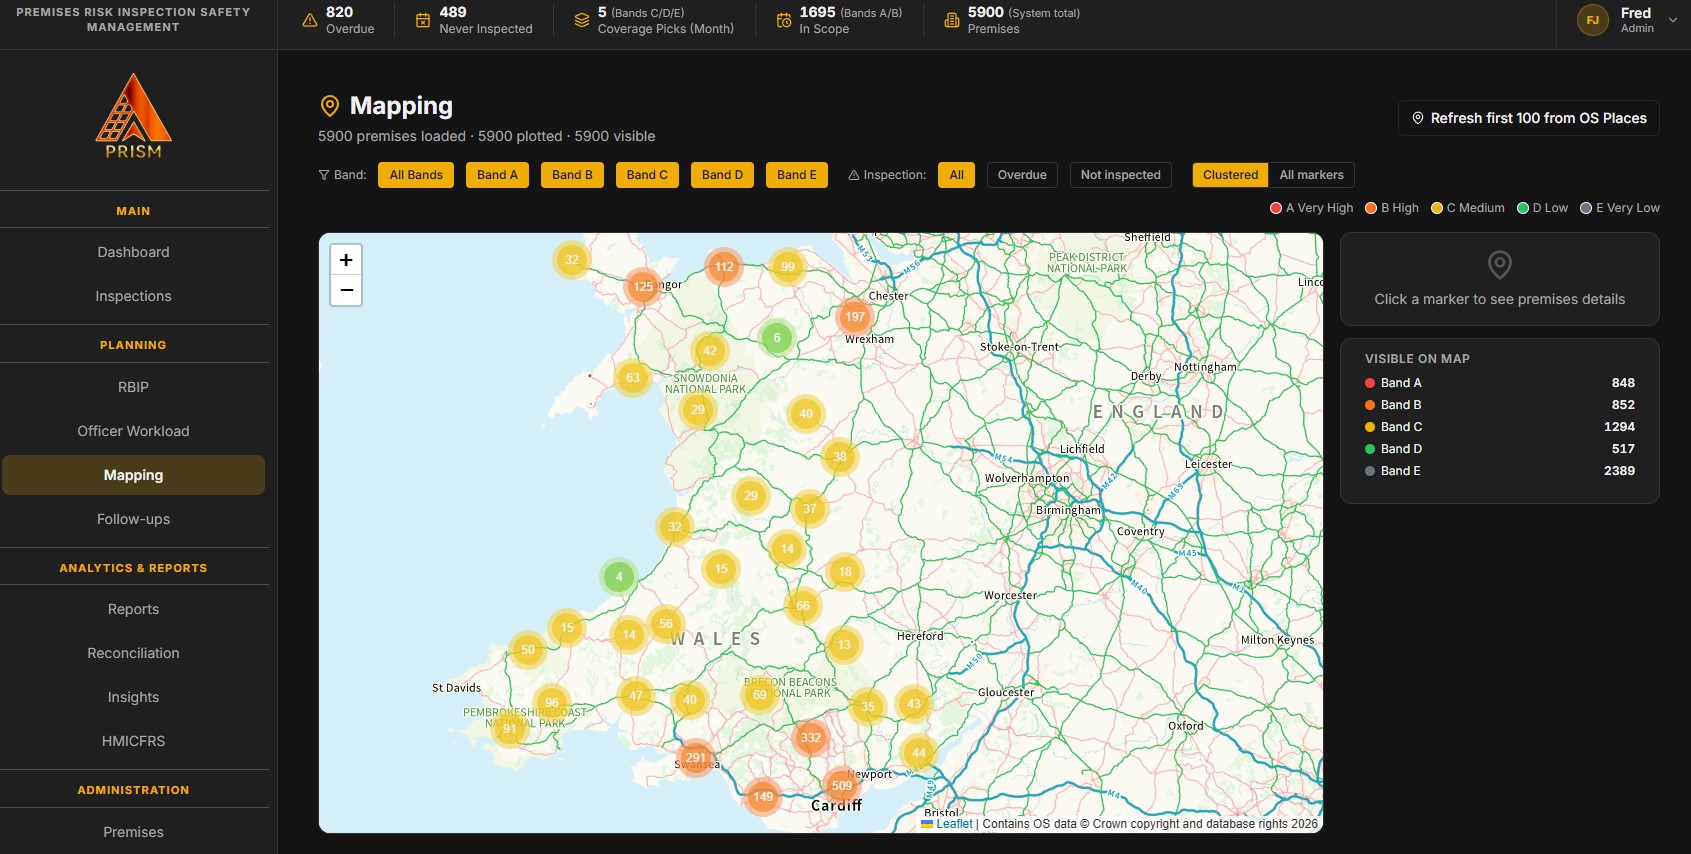Filter by Overdue inspections
Image resolution: width=1691 pixels, height=854 pixels.
(1022, 175)
